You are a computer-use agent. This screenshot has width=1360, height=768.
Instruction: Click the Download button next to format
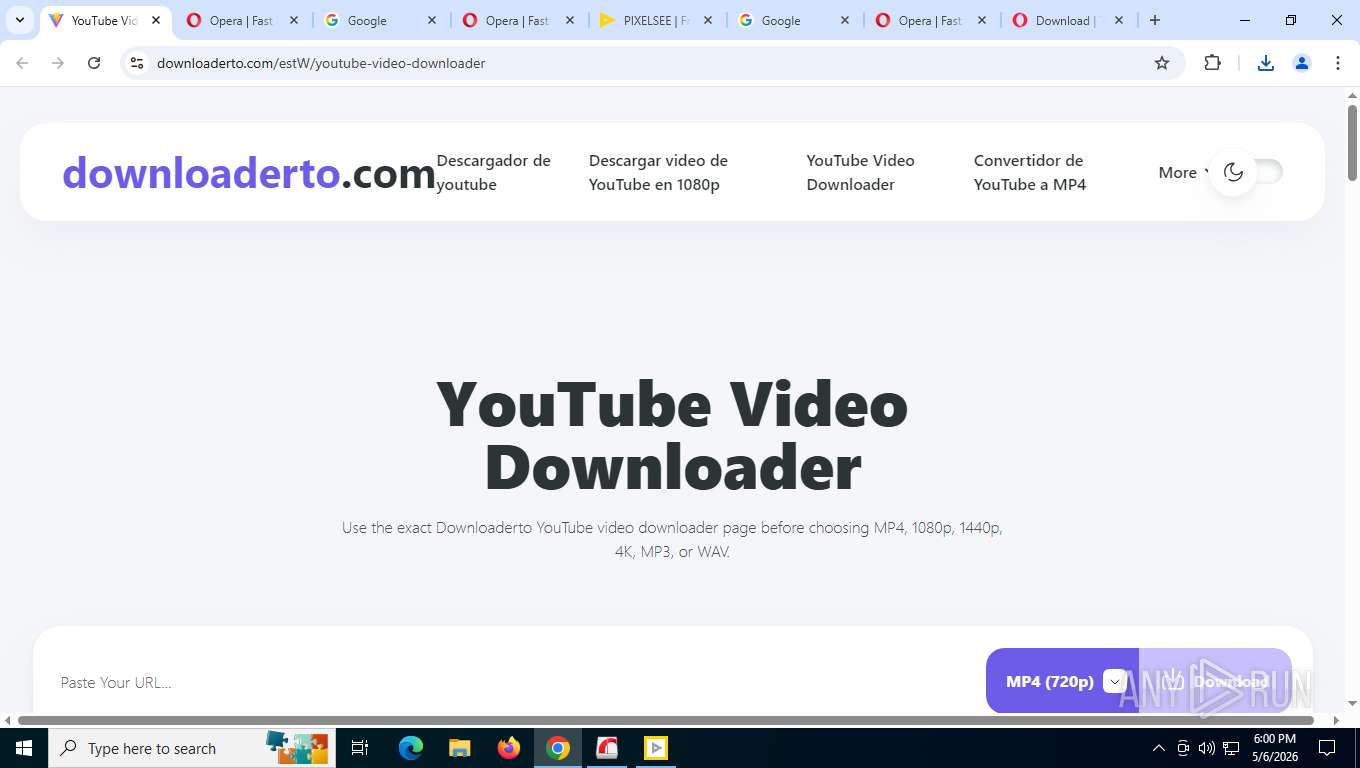[x=1215, y=682]
